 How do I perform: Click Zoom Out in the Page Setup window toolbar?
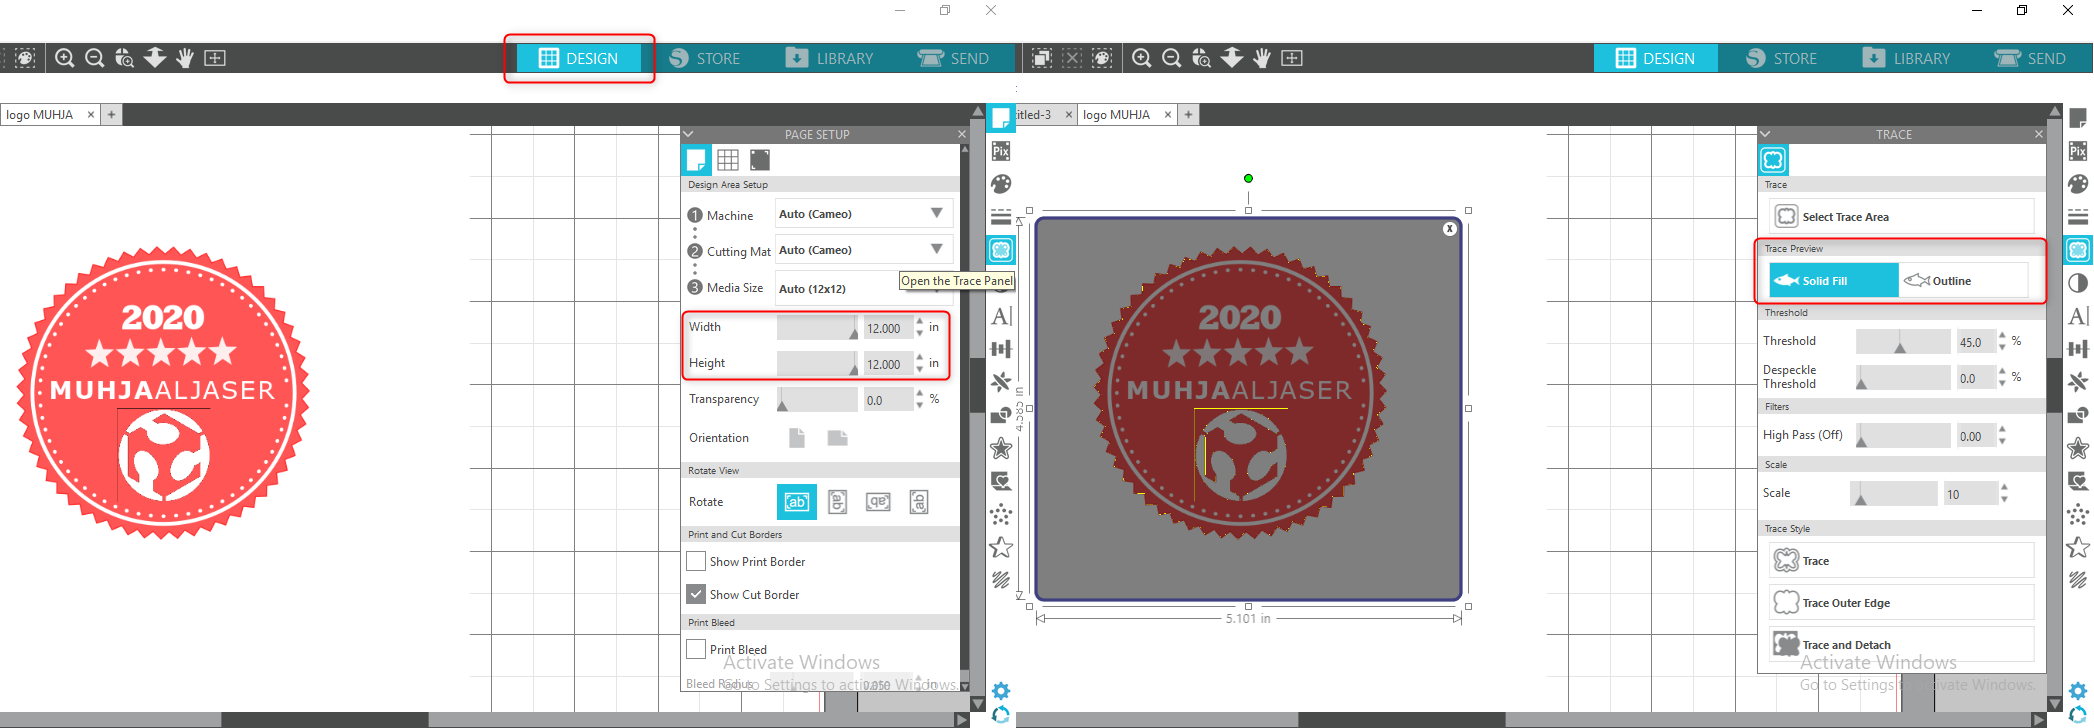pos(95,58)
